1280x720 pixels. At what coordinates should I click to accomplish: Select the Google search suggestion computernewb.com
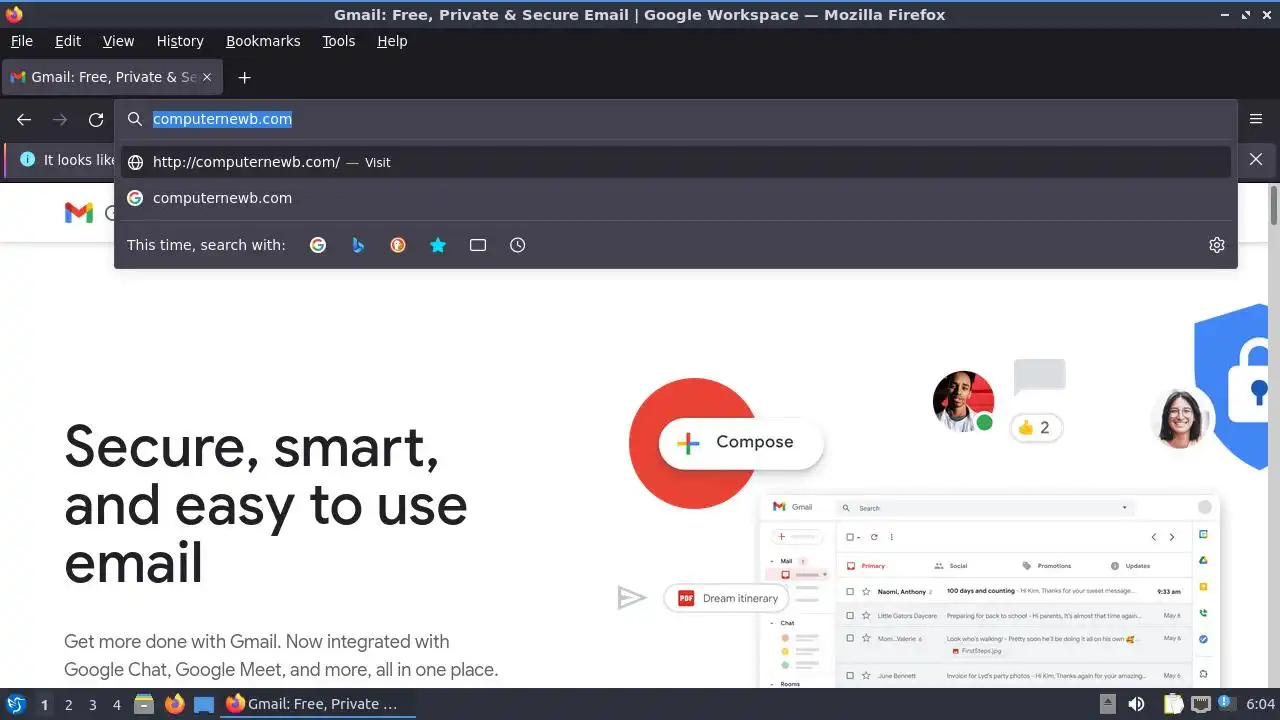pos(676,198)
